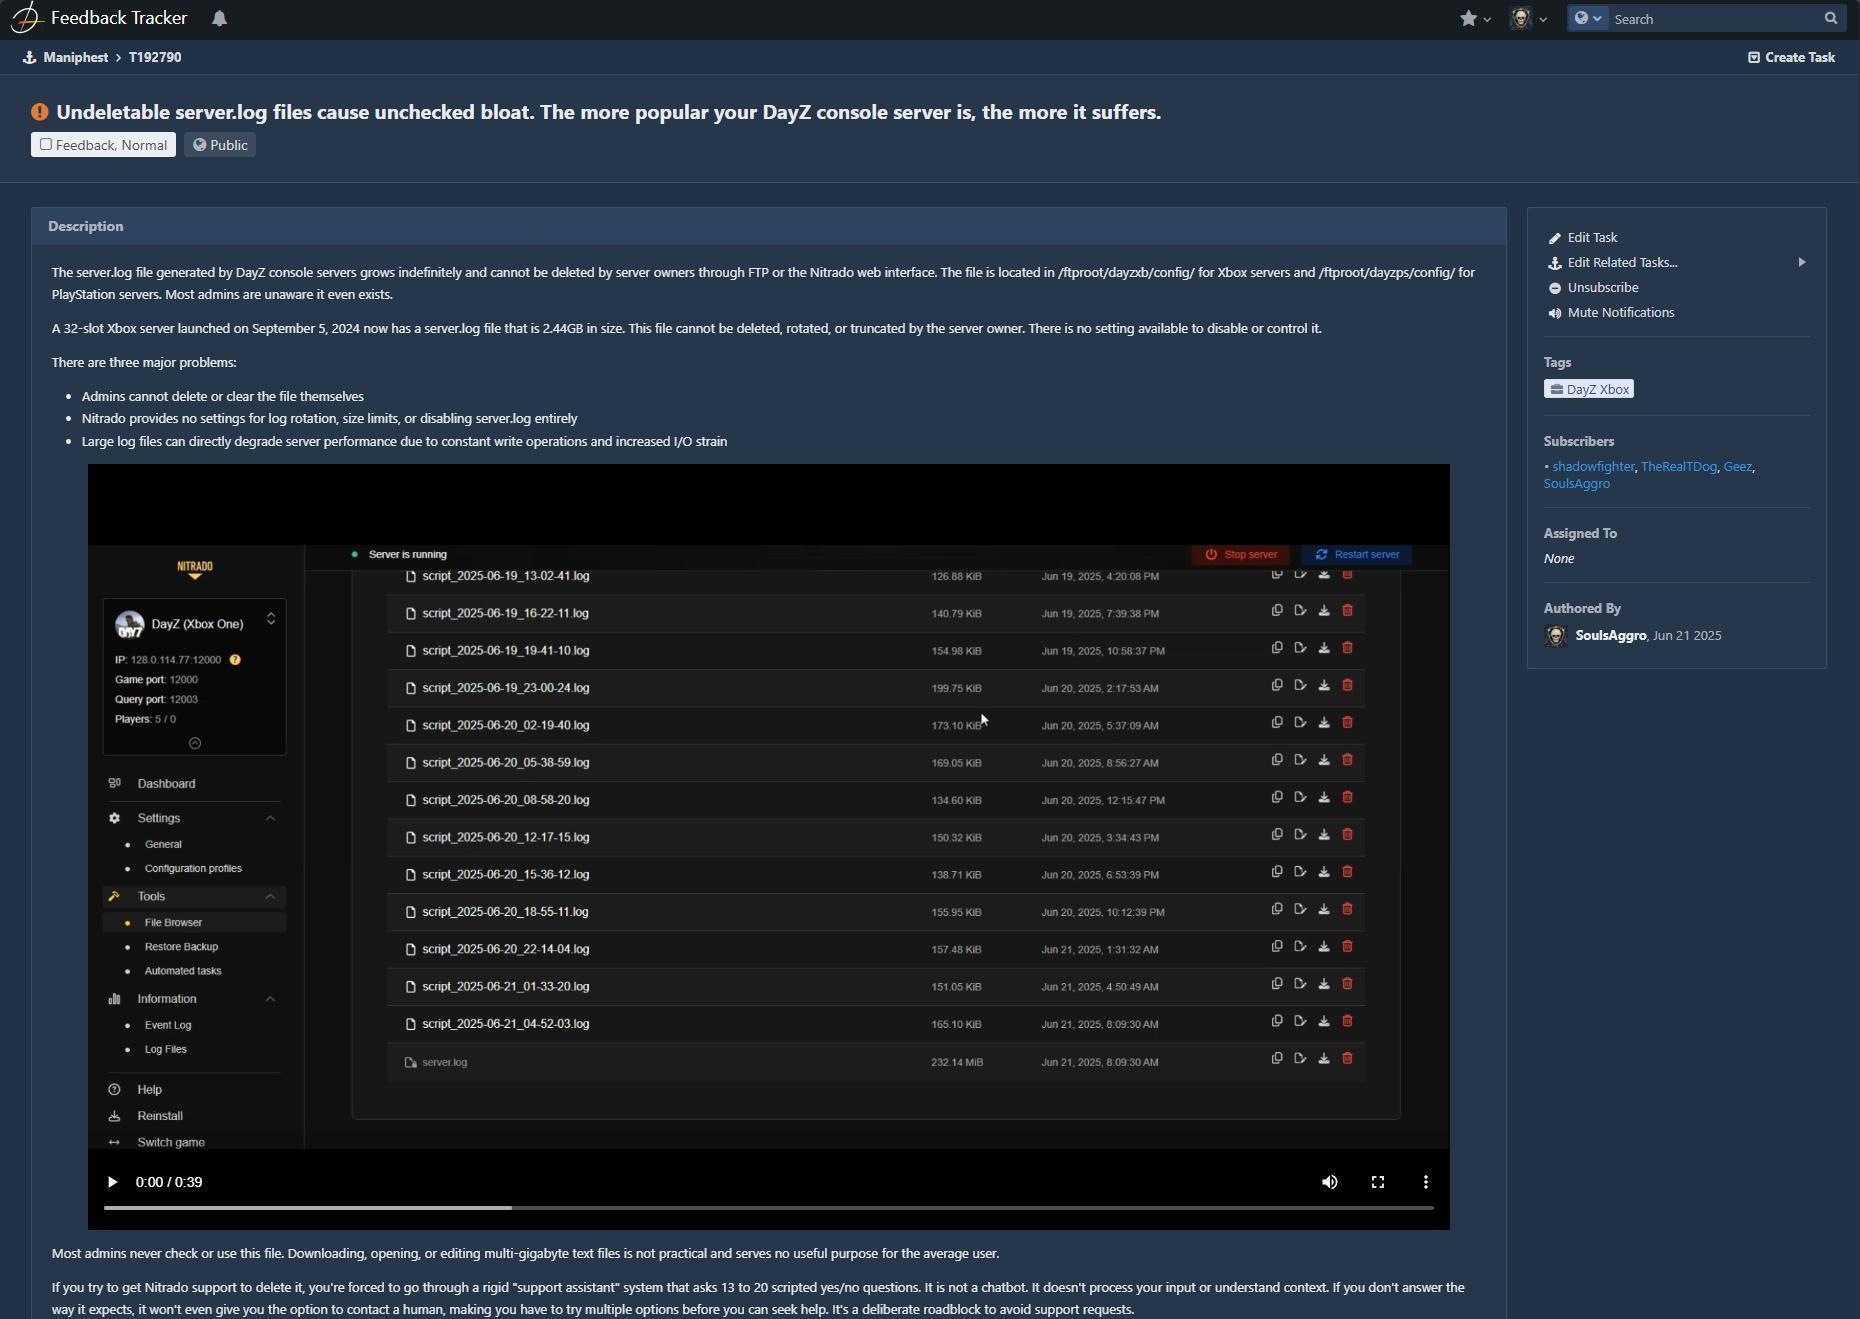Mute the video volume
The width and height of the screenshot is (1860, 1319).
click(x=1329, y=1182)
